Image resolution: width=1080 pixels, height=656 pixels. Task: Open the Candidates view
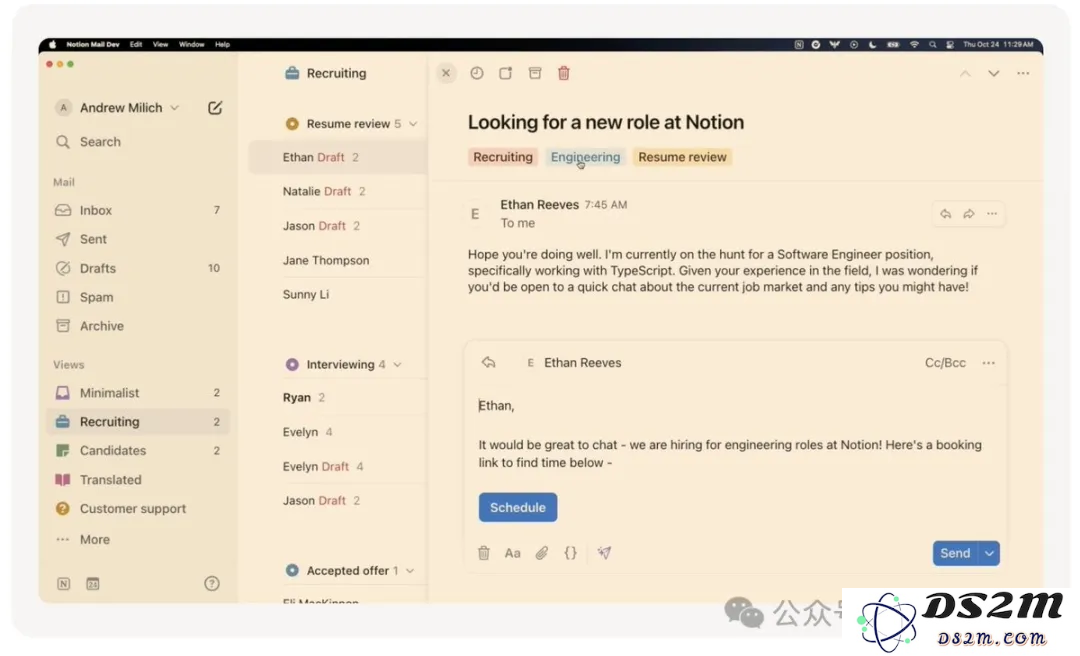click(x=138, y=451)
